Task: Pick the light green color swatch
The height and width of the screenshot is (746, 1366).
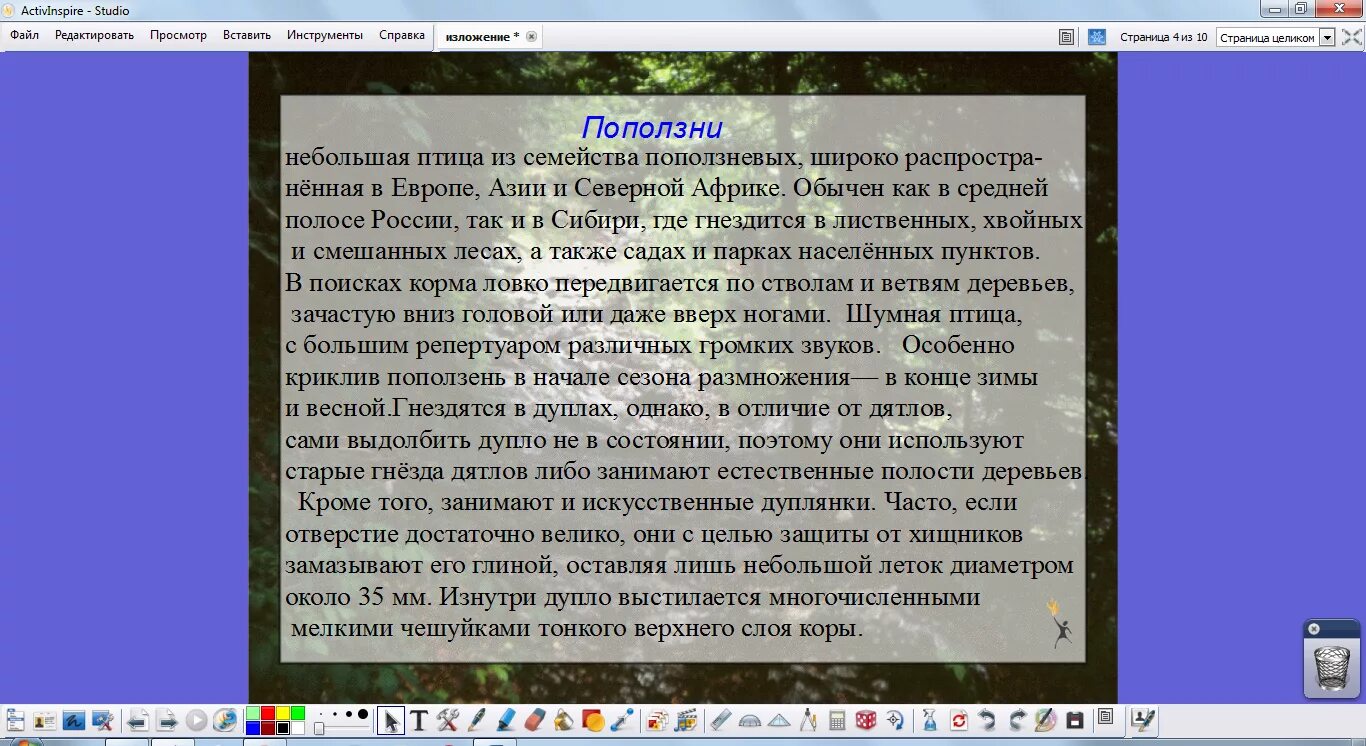Action: pos(253,713)
